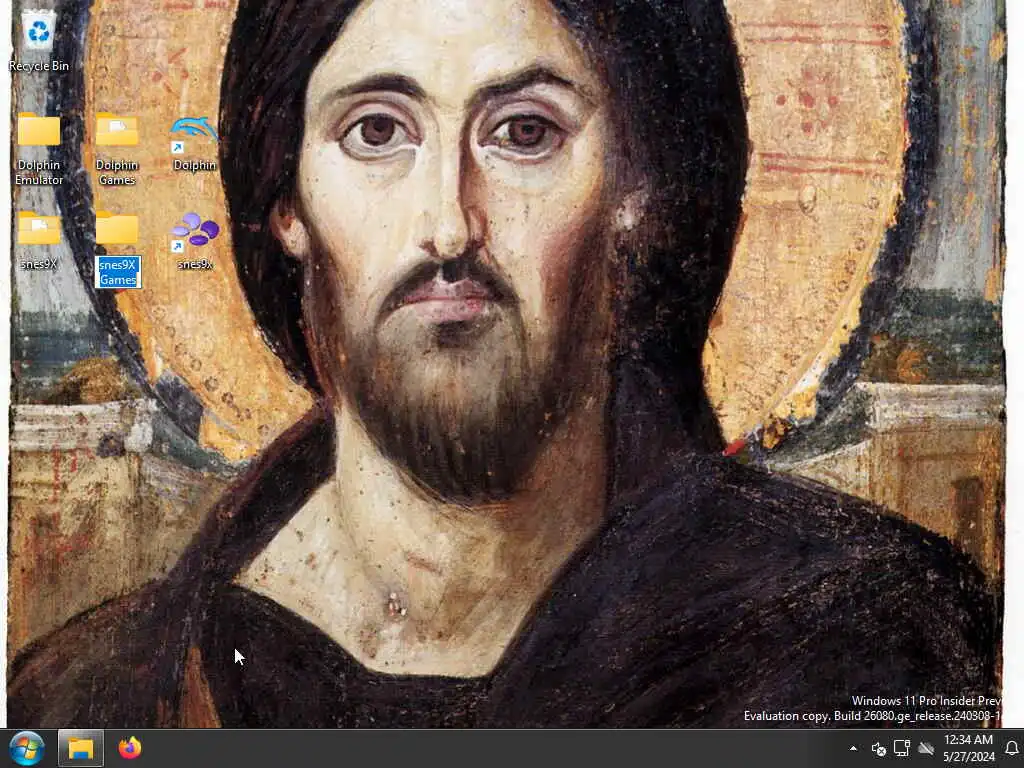
Task: Select the Dolphin Emulator folder
Action: tap(39, 129)
